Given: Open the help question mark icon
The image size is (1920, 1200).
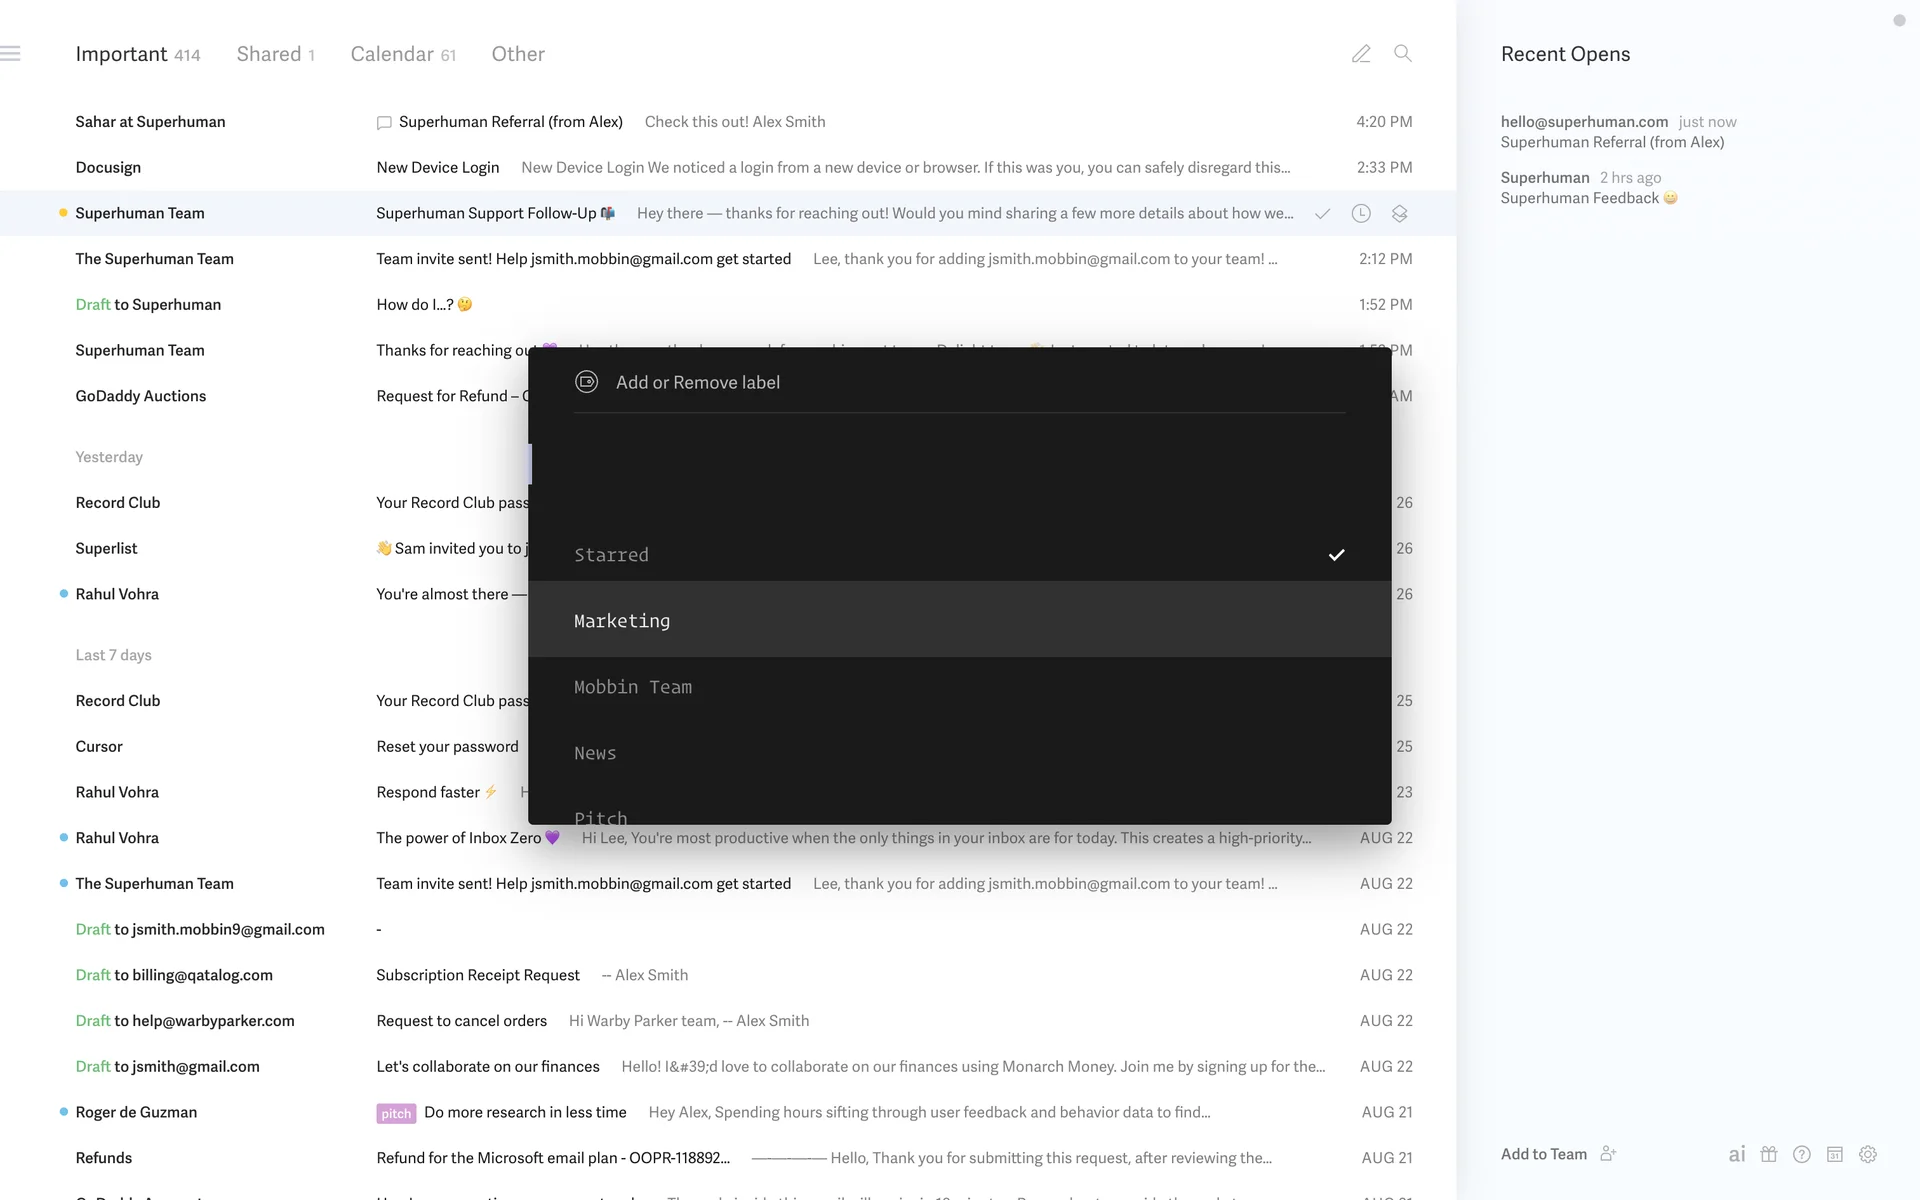Looking at the screenshot, I should pyautogui.click(x=1802, y=1154).
